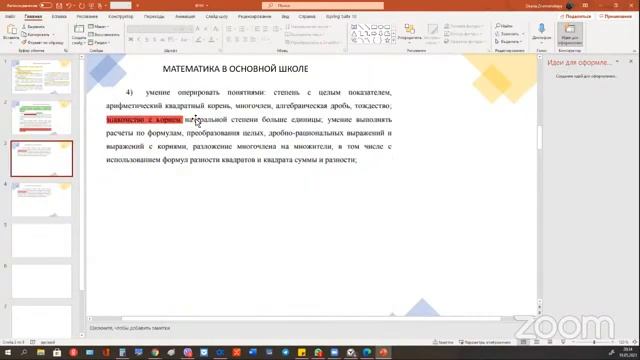
Task: Click the Поделиться share button
Action: [576, 16]
